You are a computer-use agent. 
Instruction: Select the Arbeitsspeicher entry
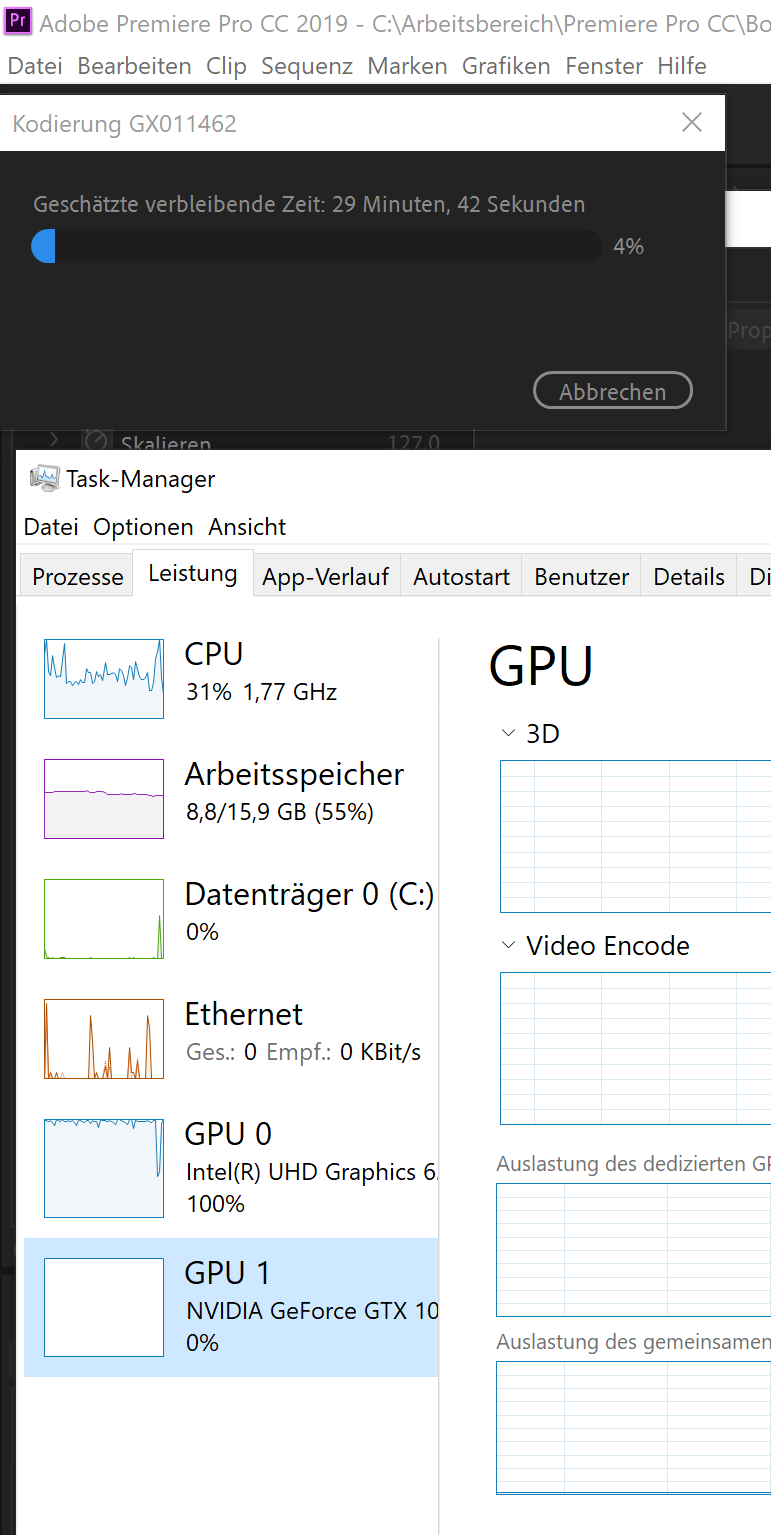click(231, 798)
